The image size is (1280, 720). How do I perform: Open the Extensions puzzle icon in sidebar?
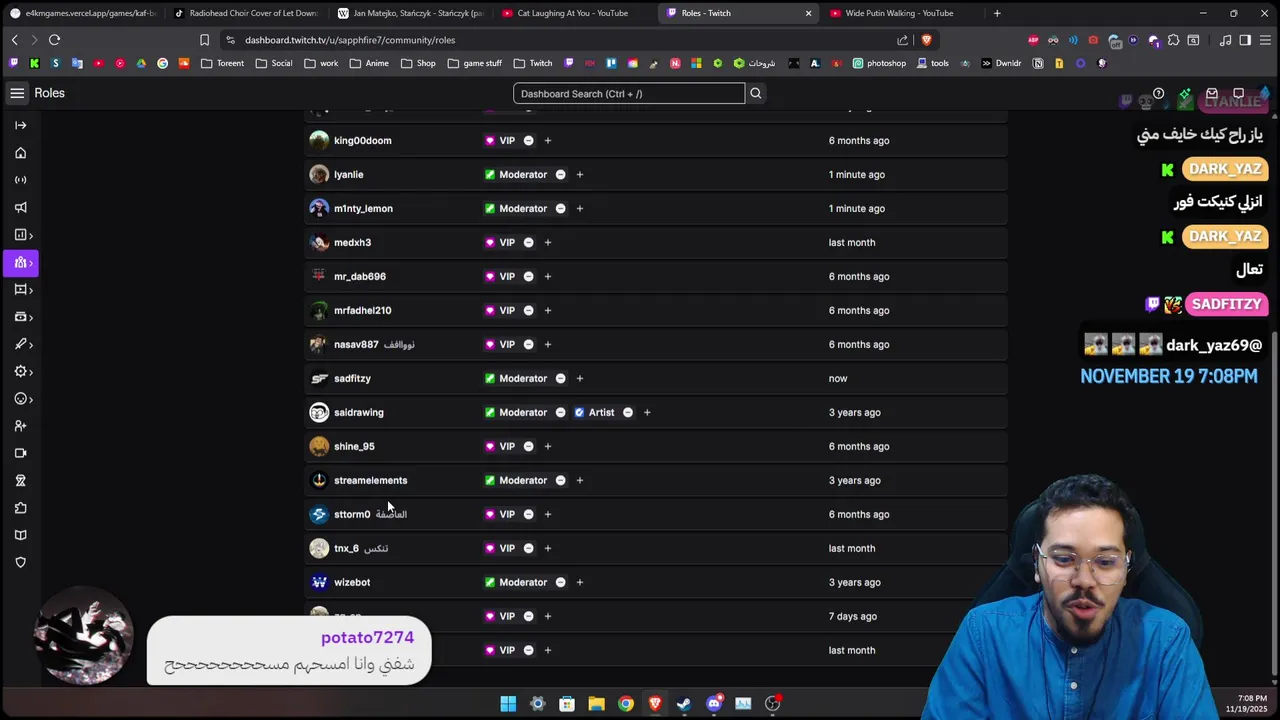pos(20,508)
